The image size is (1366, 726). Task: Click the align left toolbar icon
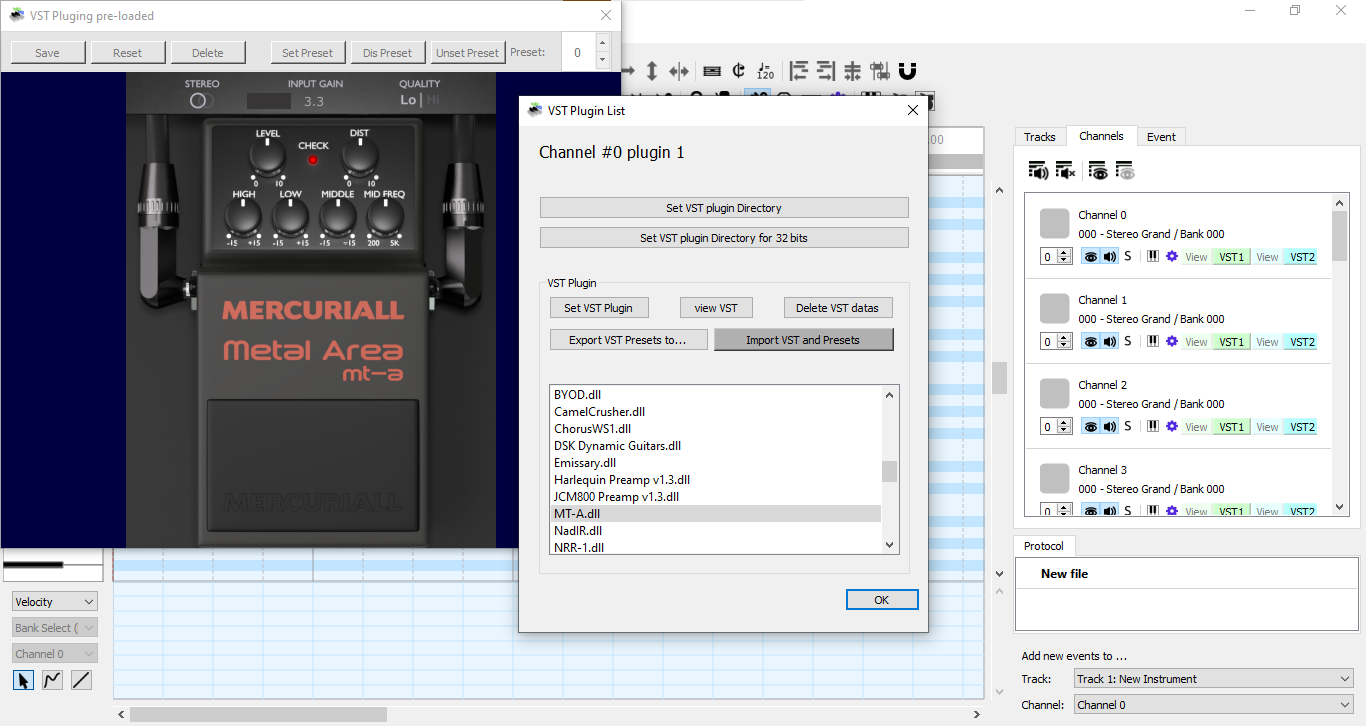(799, 71)
